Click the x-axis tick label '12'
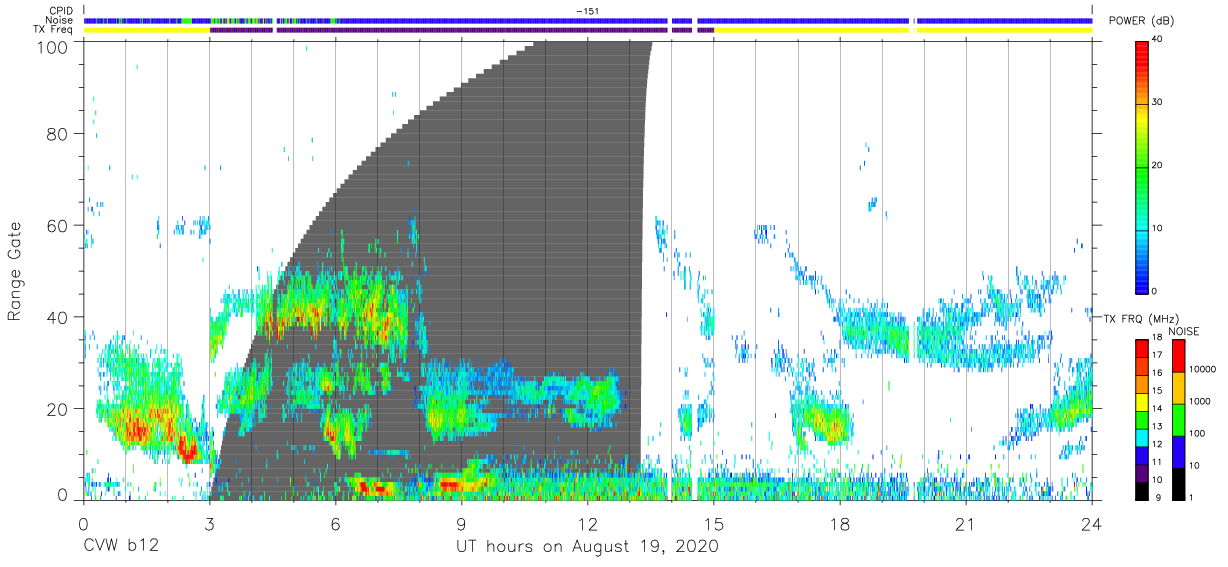This screenshot has height=567, width=1228. (x=587, y=524)
